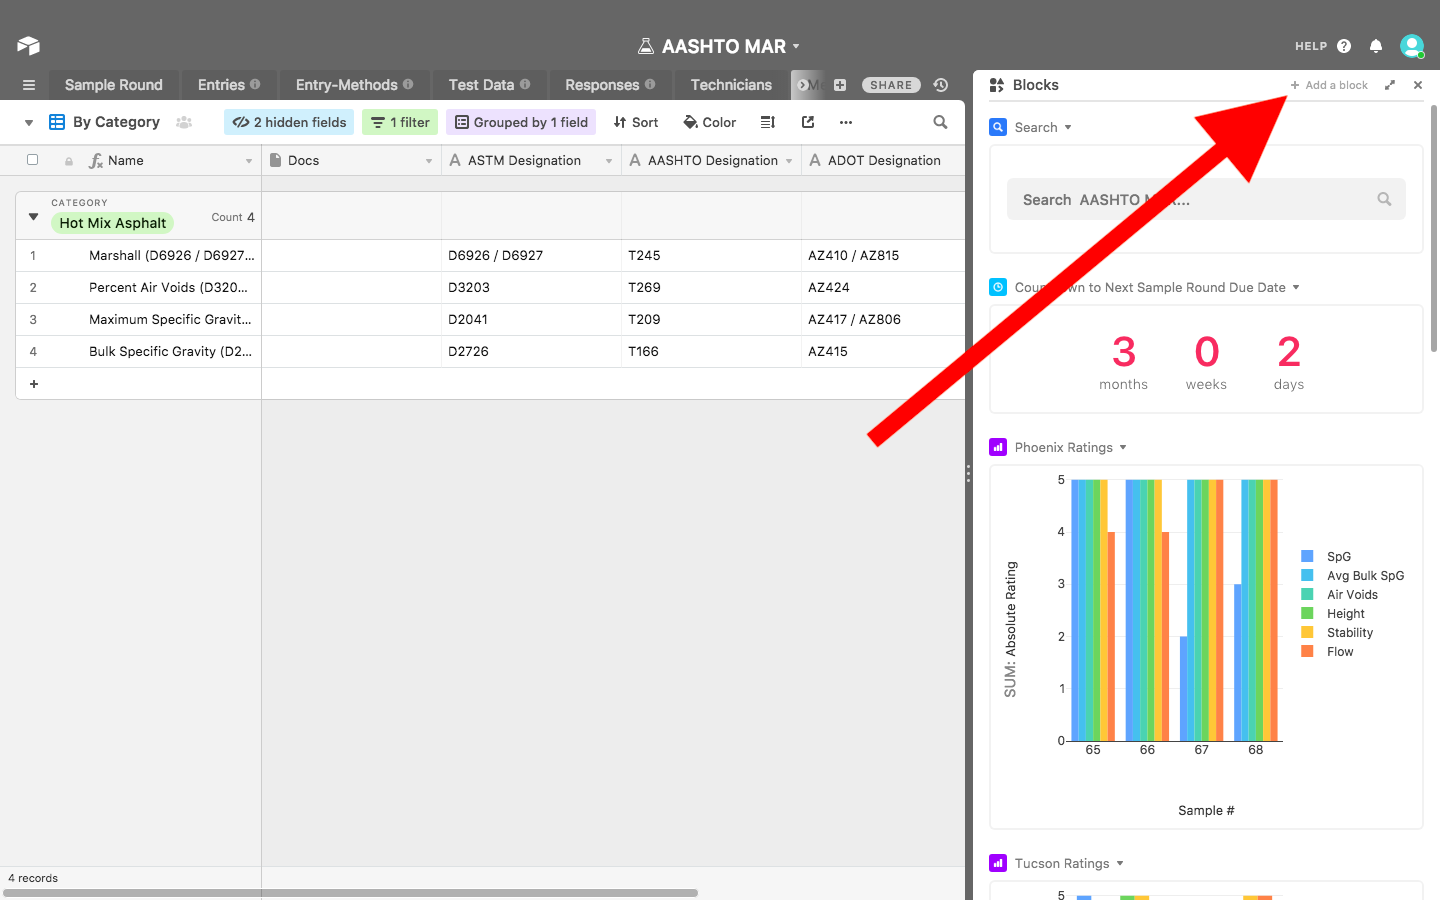Click the Airtable home logo
Image resolution: width=1440 pixels, height=900 pixels.
28,45
